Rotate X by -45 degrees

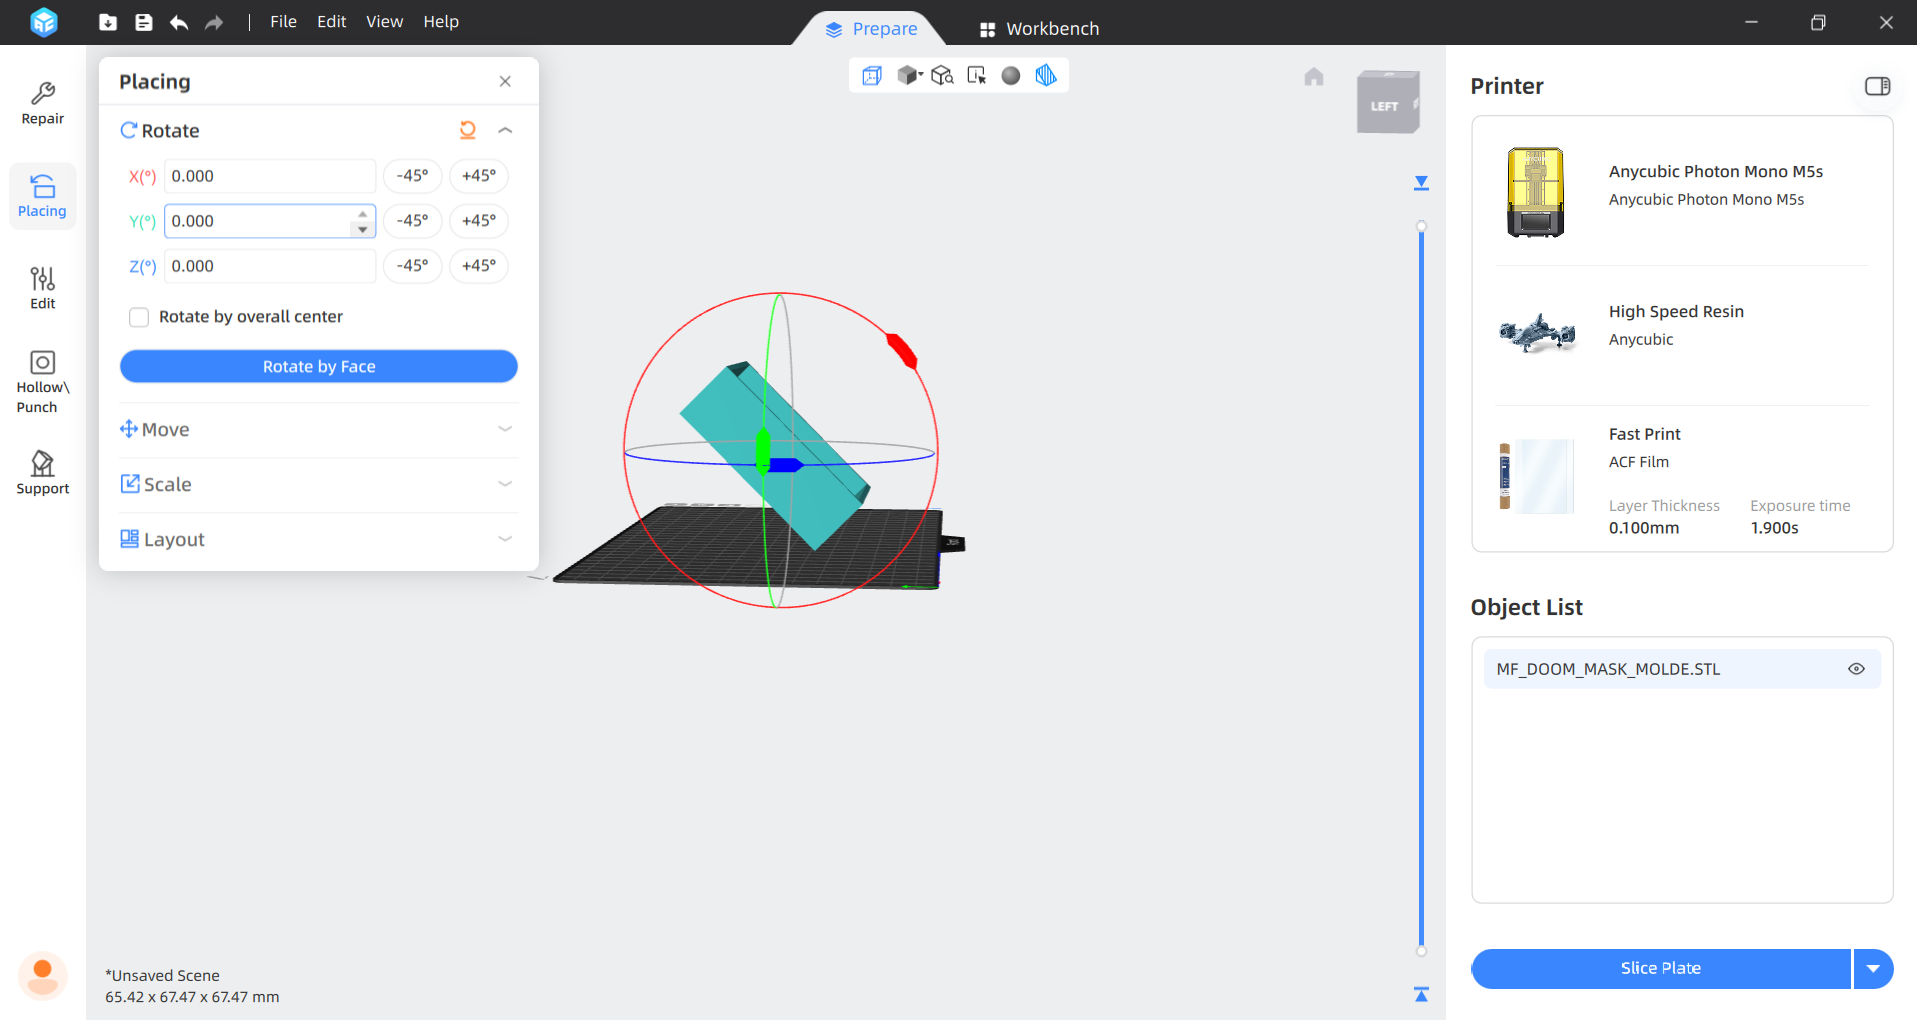(412, 176)
